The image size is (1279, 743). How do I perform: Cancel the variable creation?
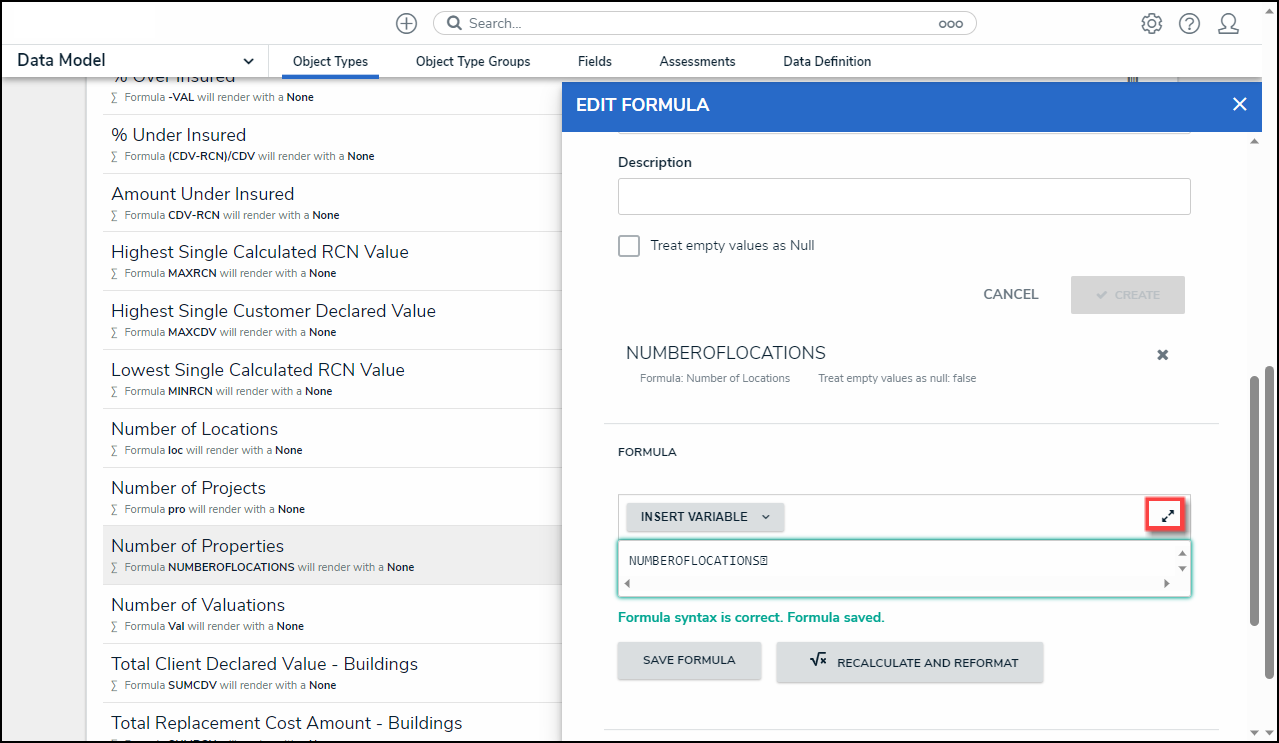[x=1010, y=295]
